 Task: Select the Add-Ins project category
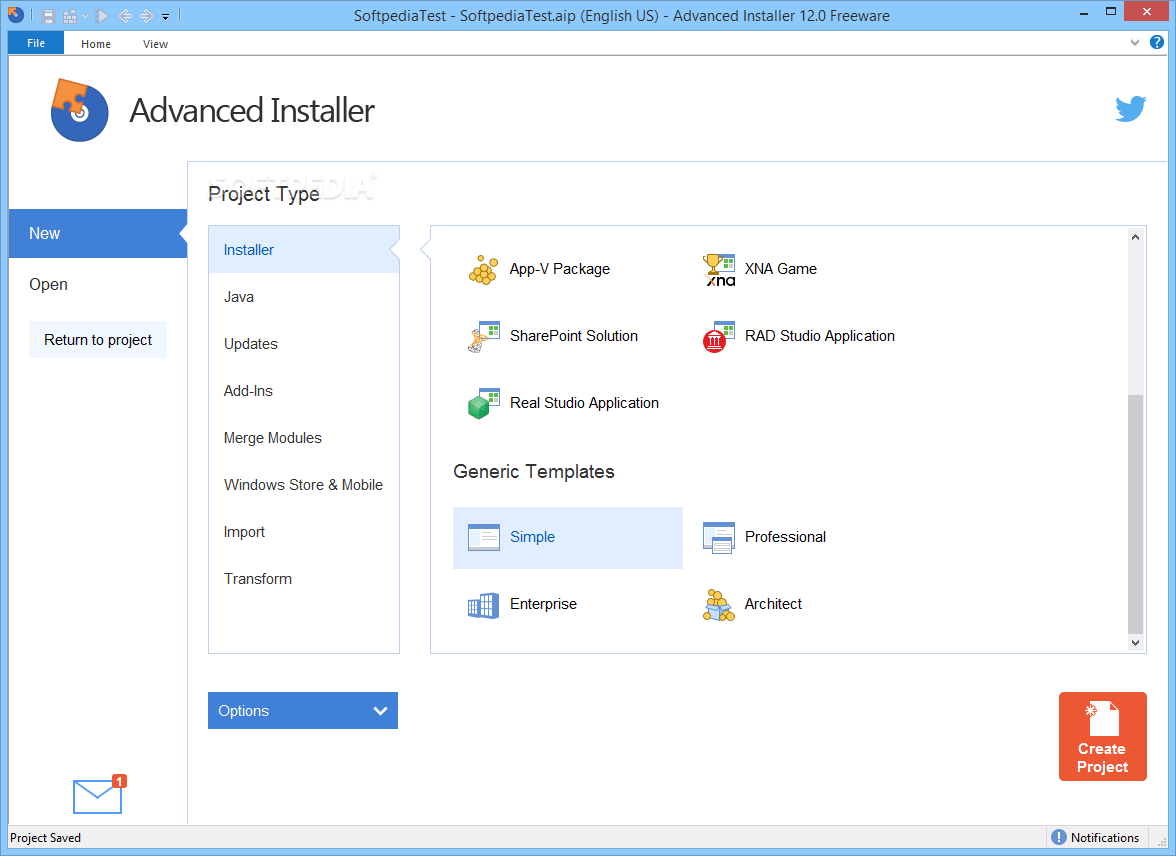[x=304, y=391]
